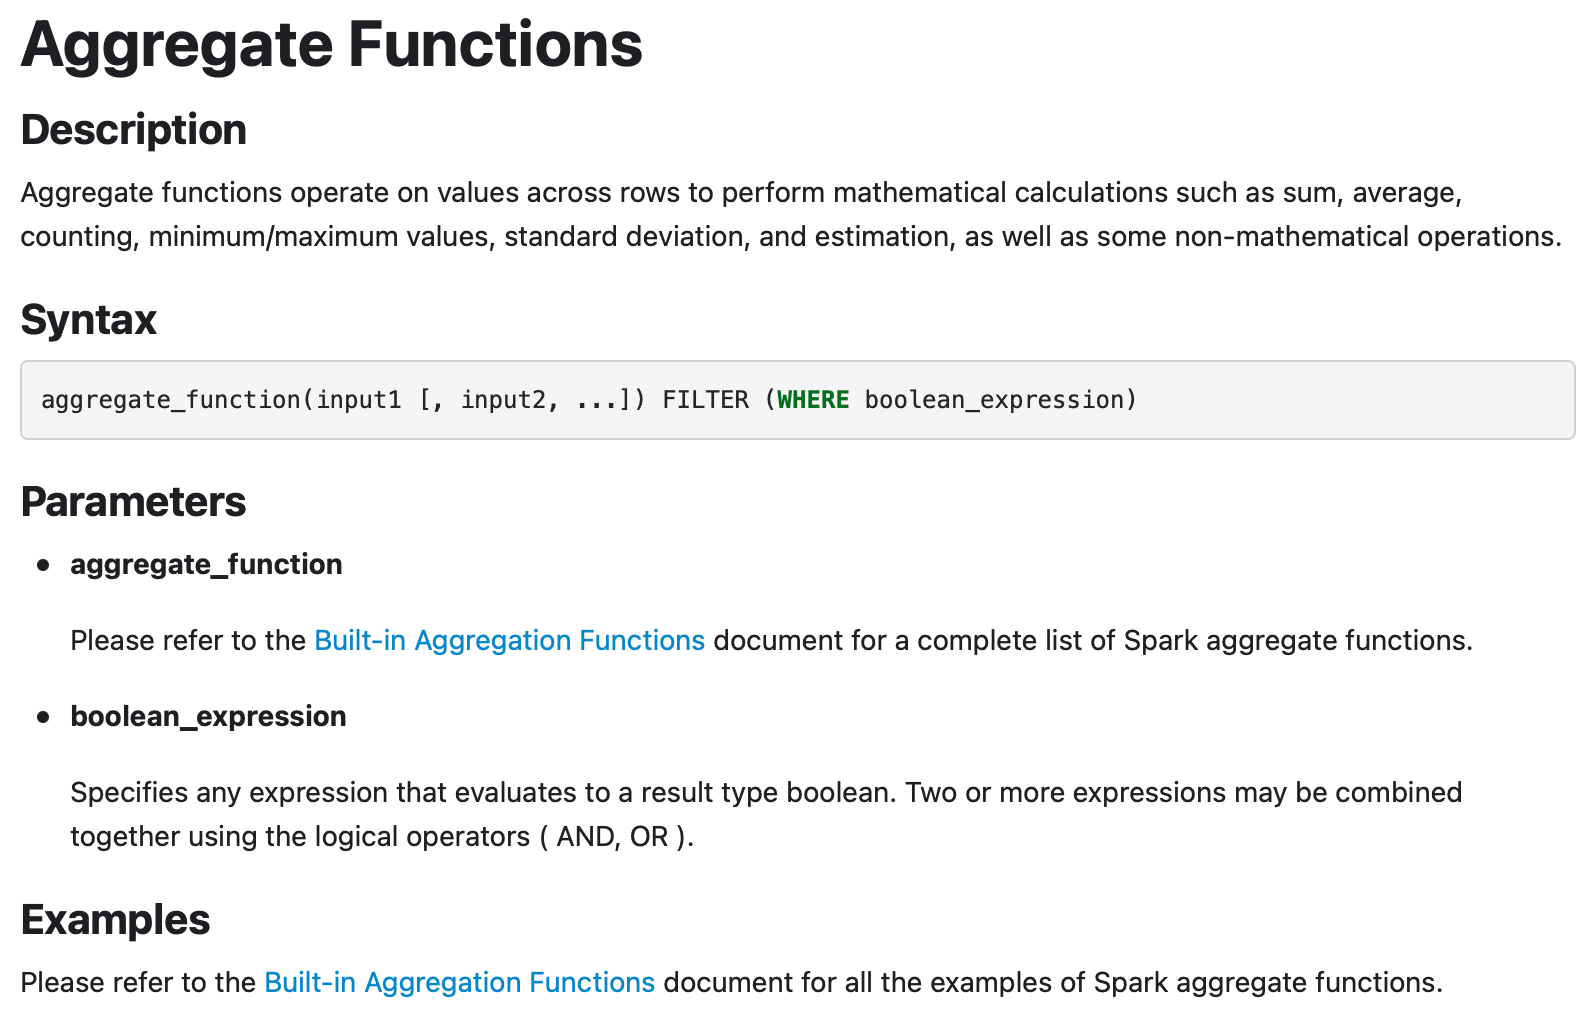Click the Description paragraph about aggregate functions
The image size is (1590, 1020).
790,214
